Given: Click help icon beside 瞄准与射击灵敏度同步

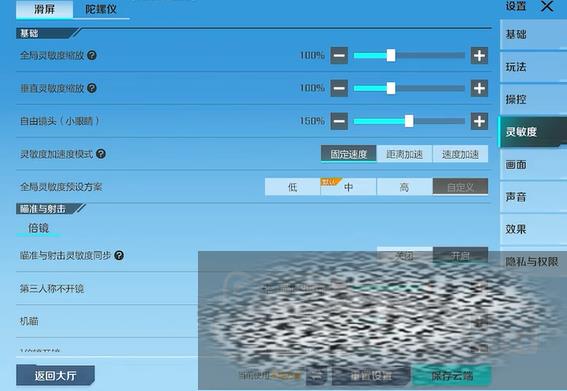Looking at the screenshot, I should [x=119, y=255].
